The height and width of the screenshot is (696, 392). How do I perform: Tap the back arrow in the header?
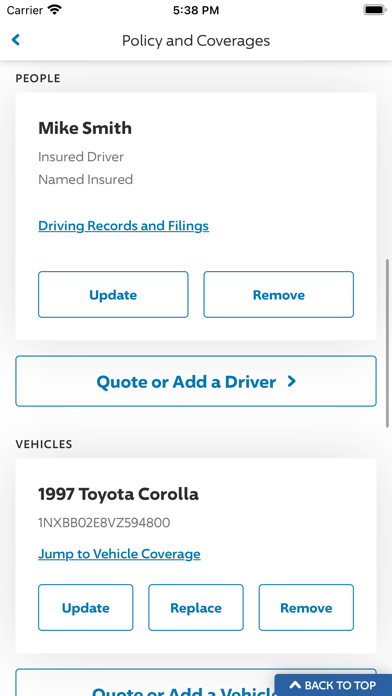pyautogui.click(x=16, y=40)
